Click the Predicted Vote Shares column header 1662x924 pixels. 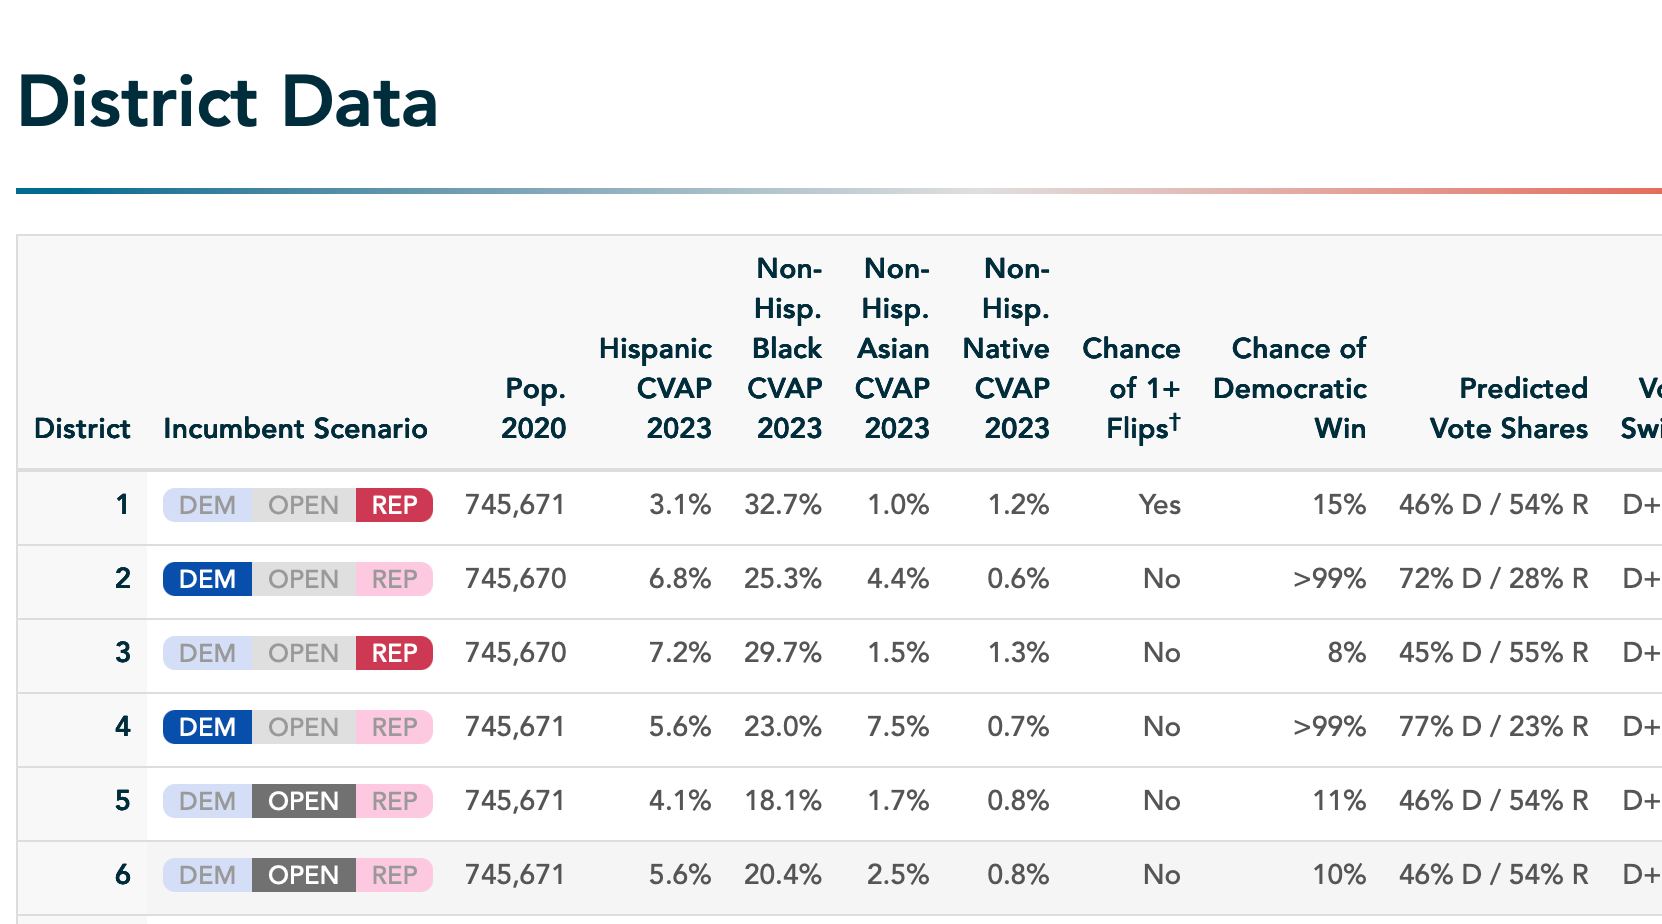[1509, 408]
